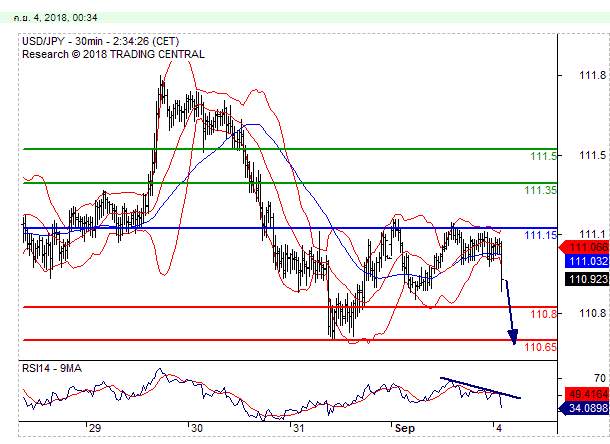Click the red 111.066 price tag
The image size is (610, 444).
(x=584, y=247)
